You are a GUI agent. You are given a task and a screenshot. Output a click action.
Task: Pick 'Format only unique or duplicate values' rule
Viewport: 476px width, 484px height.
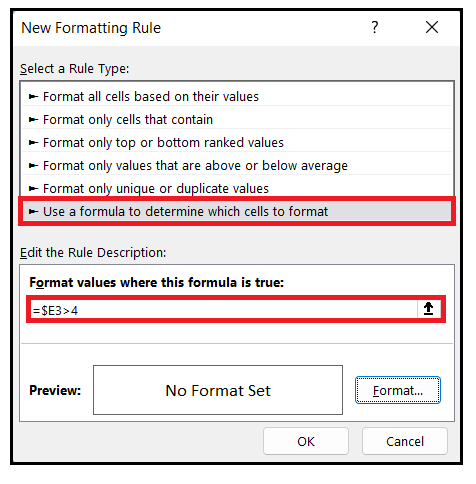[x=237, y=189]
